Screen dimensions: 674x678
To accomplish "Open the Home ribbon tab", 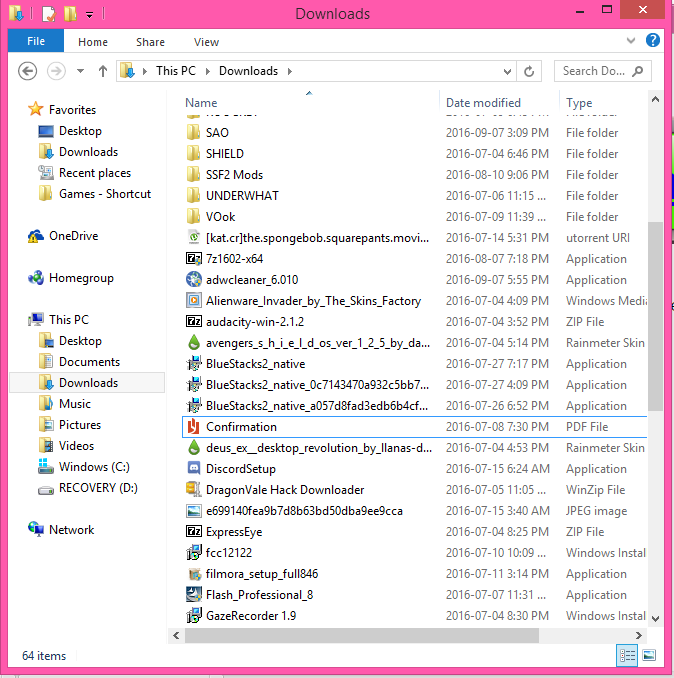I will (x=93, y=42).
